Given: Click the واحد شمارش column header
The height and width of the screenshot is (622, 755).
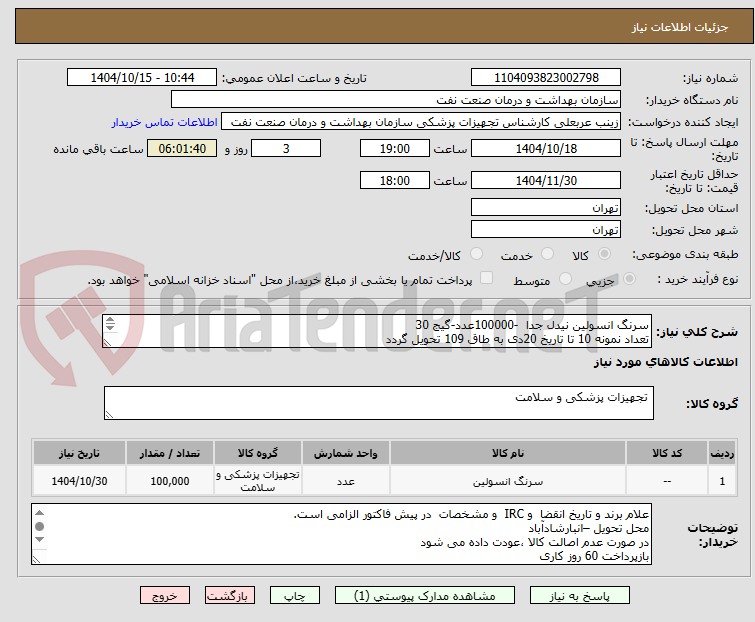Looking at the screenshot, I should point(346,453).
